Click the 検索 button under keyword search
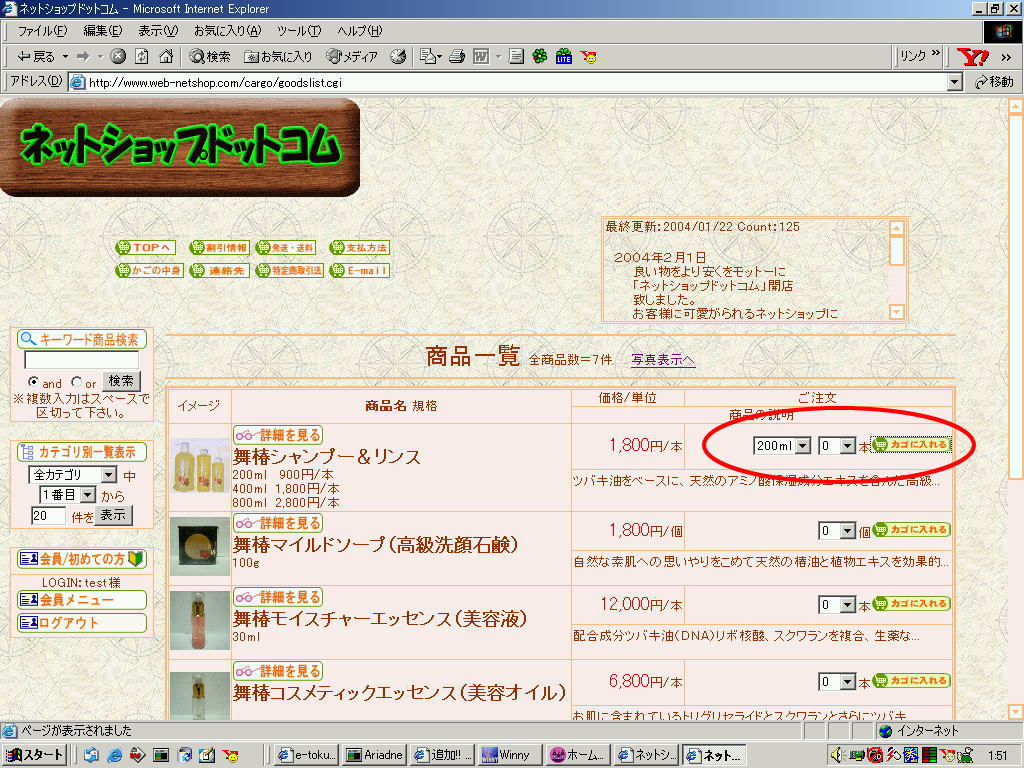The height and width of the screenshot is (768, 1024). 121,381
